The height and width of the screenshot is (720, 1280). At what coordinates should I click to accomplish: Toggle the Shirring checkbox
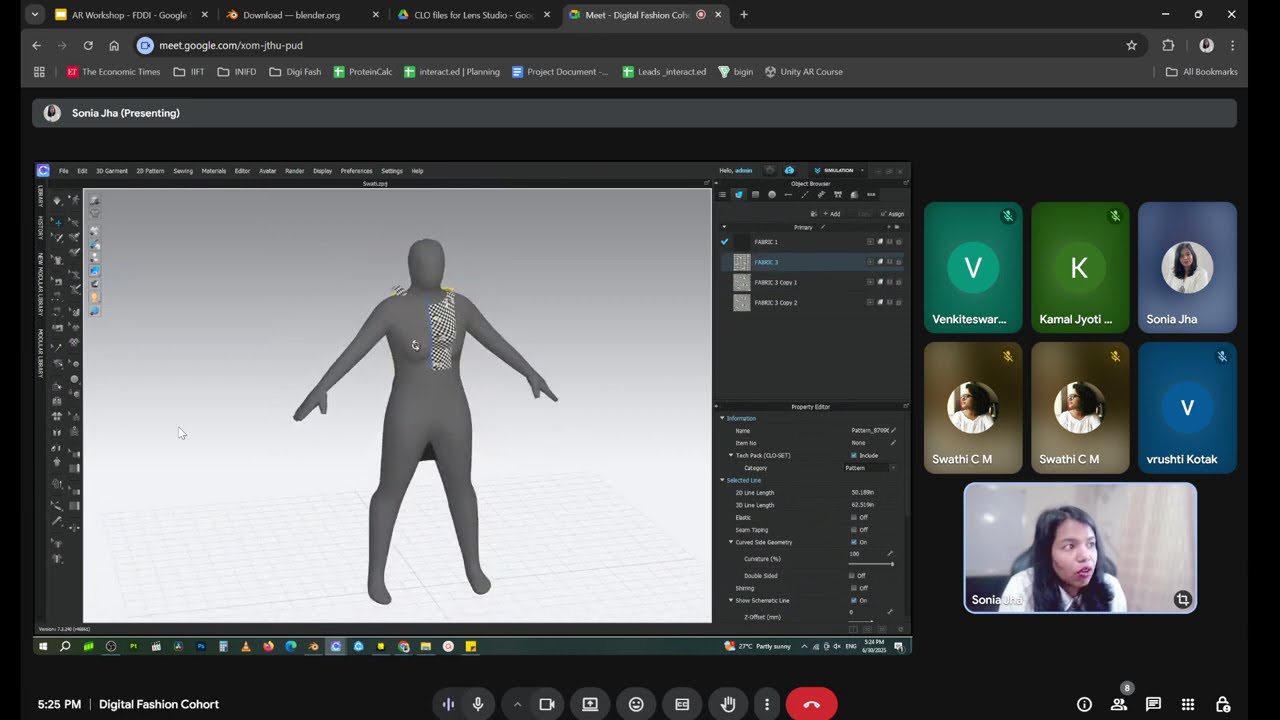click(853, 588)
